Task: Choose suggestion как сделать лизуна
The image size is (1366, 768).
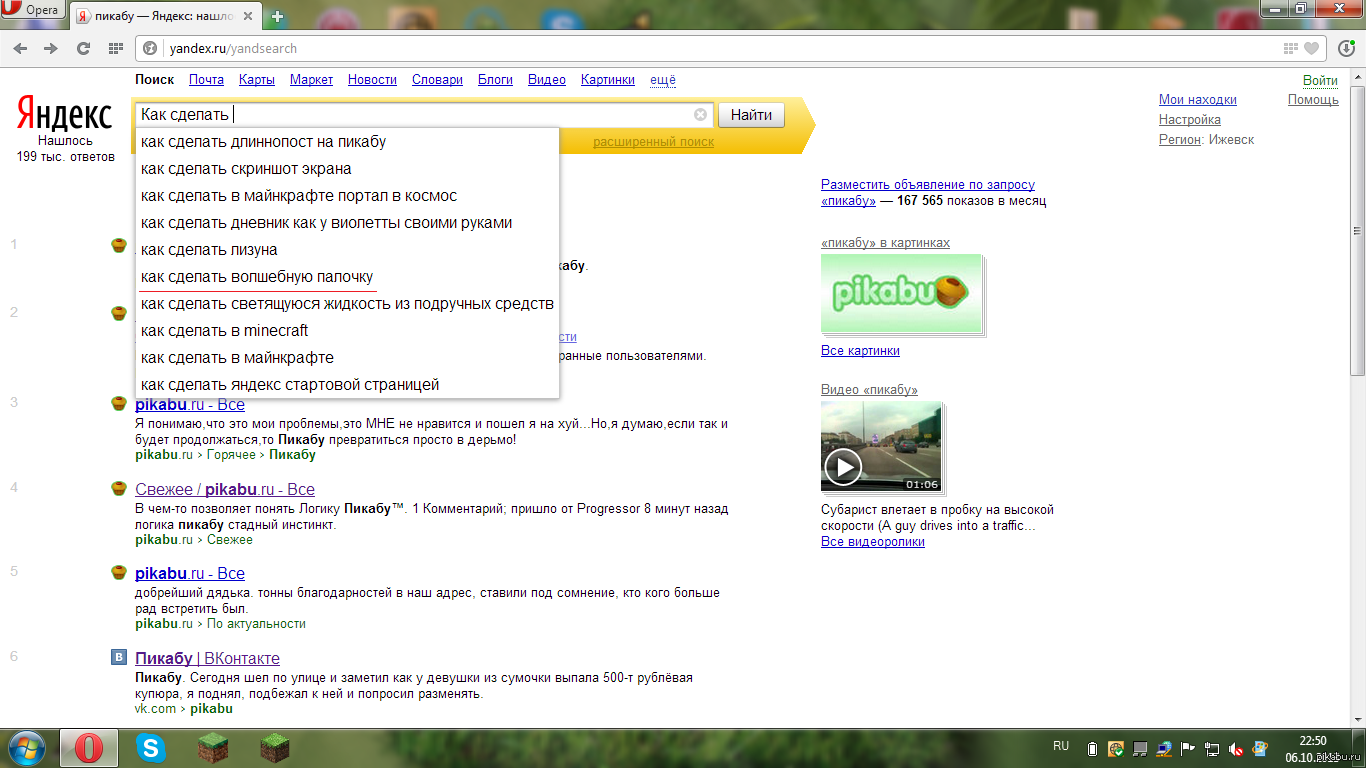Action: (x=347, y=250)
